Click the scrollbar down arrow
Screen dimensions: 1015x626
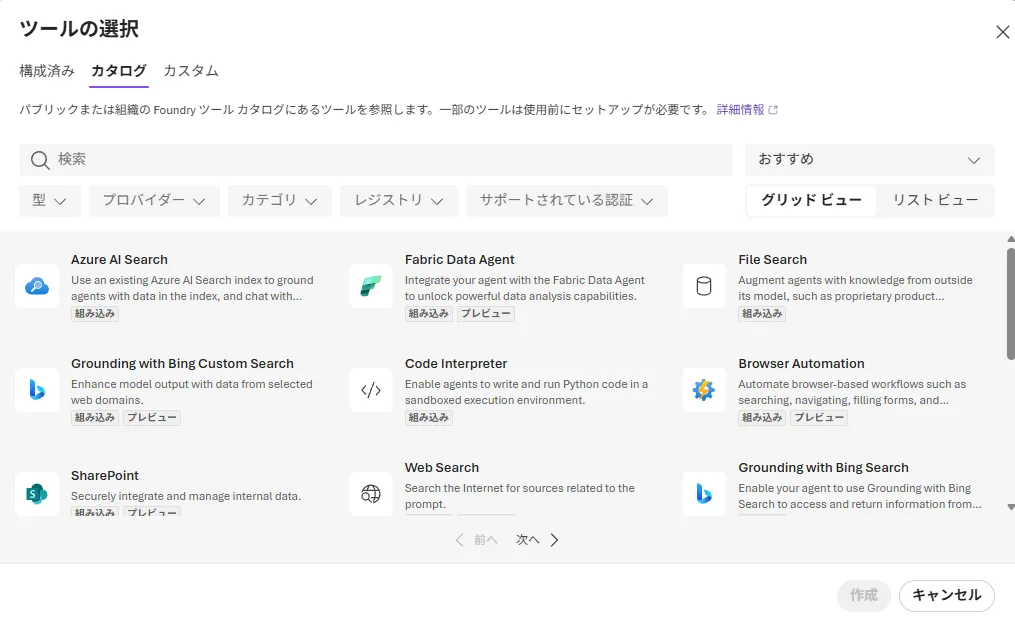[x=1010, y=507]
